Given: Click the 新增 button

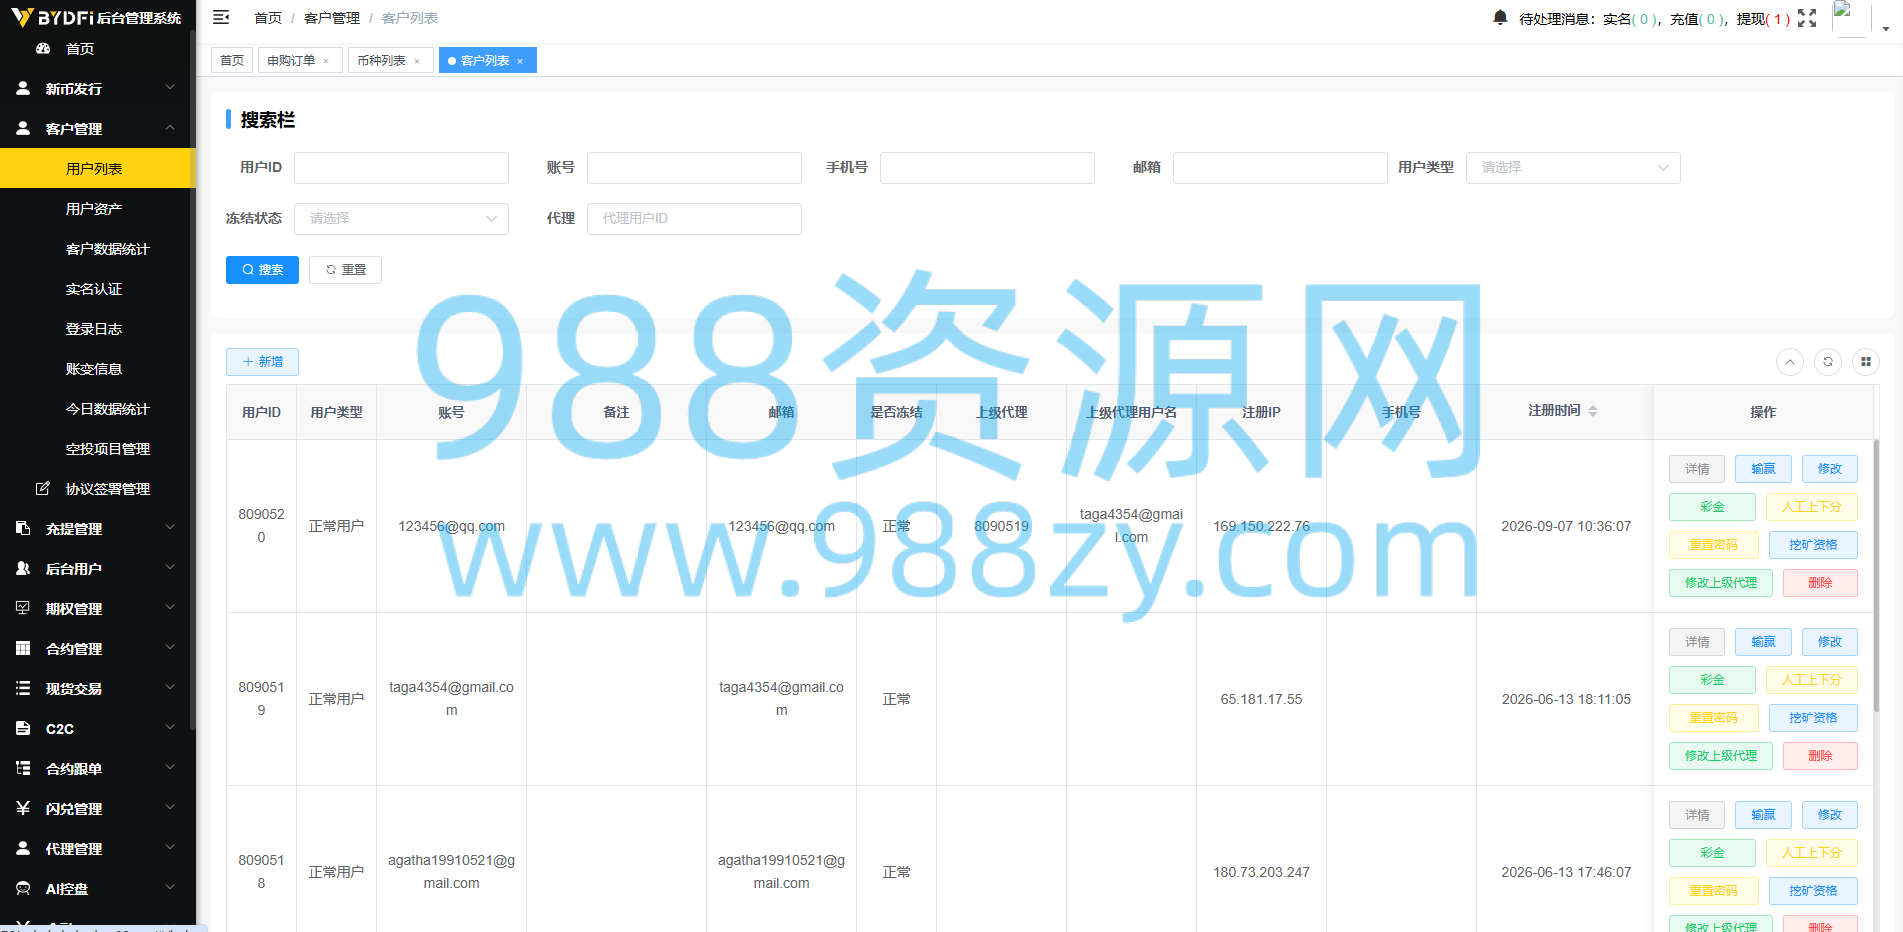Looking at the screenshot, I should click(262, 362).
